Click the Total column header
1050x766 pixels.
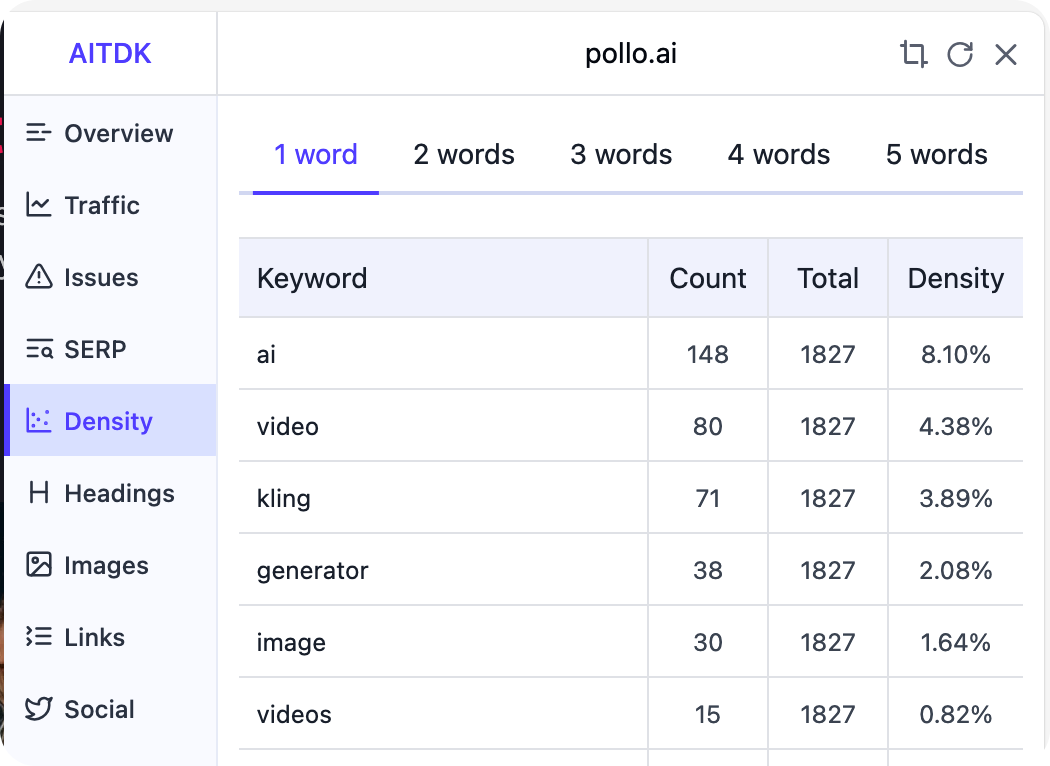[828, 278]
